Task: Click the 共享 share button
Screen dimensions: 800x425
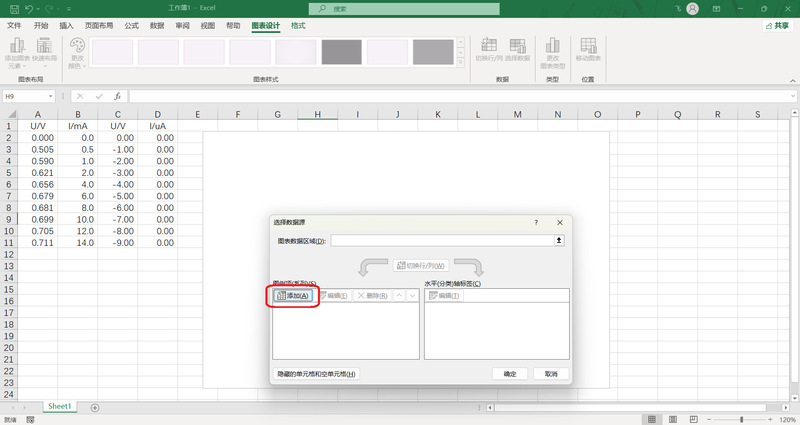Action: click(x=778, y=26)
